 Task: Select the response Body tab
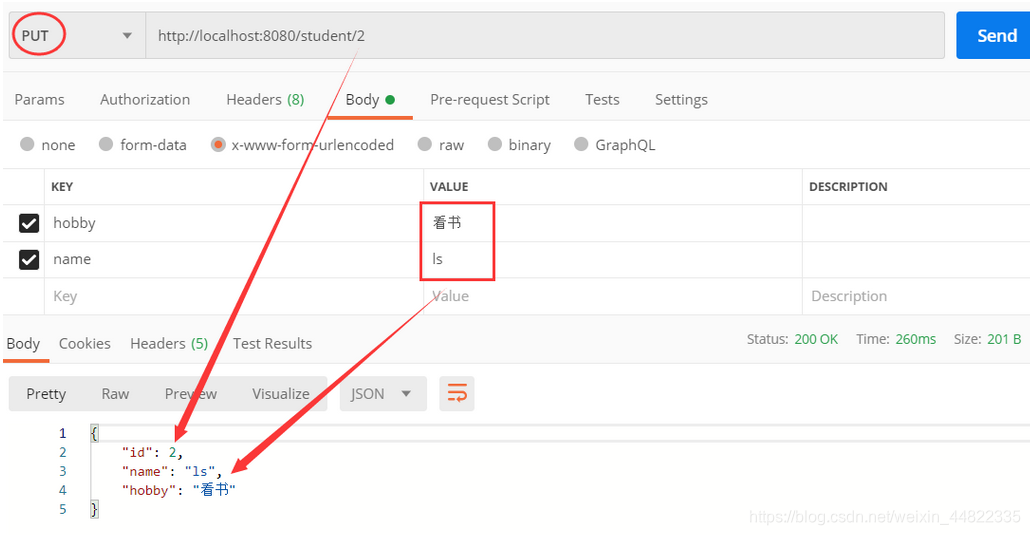point(24,343)
